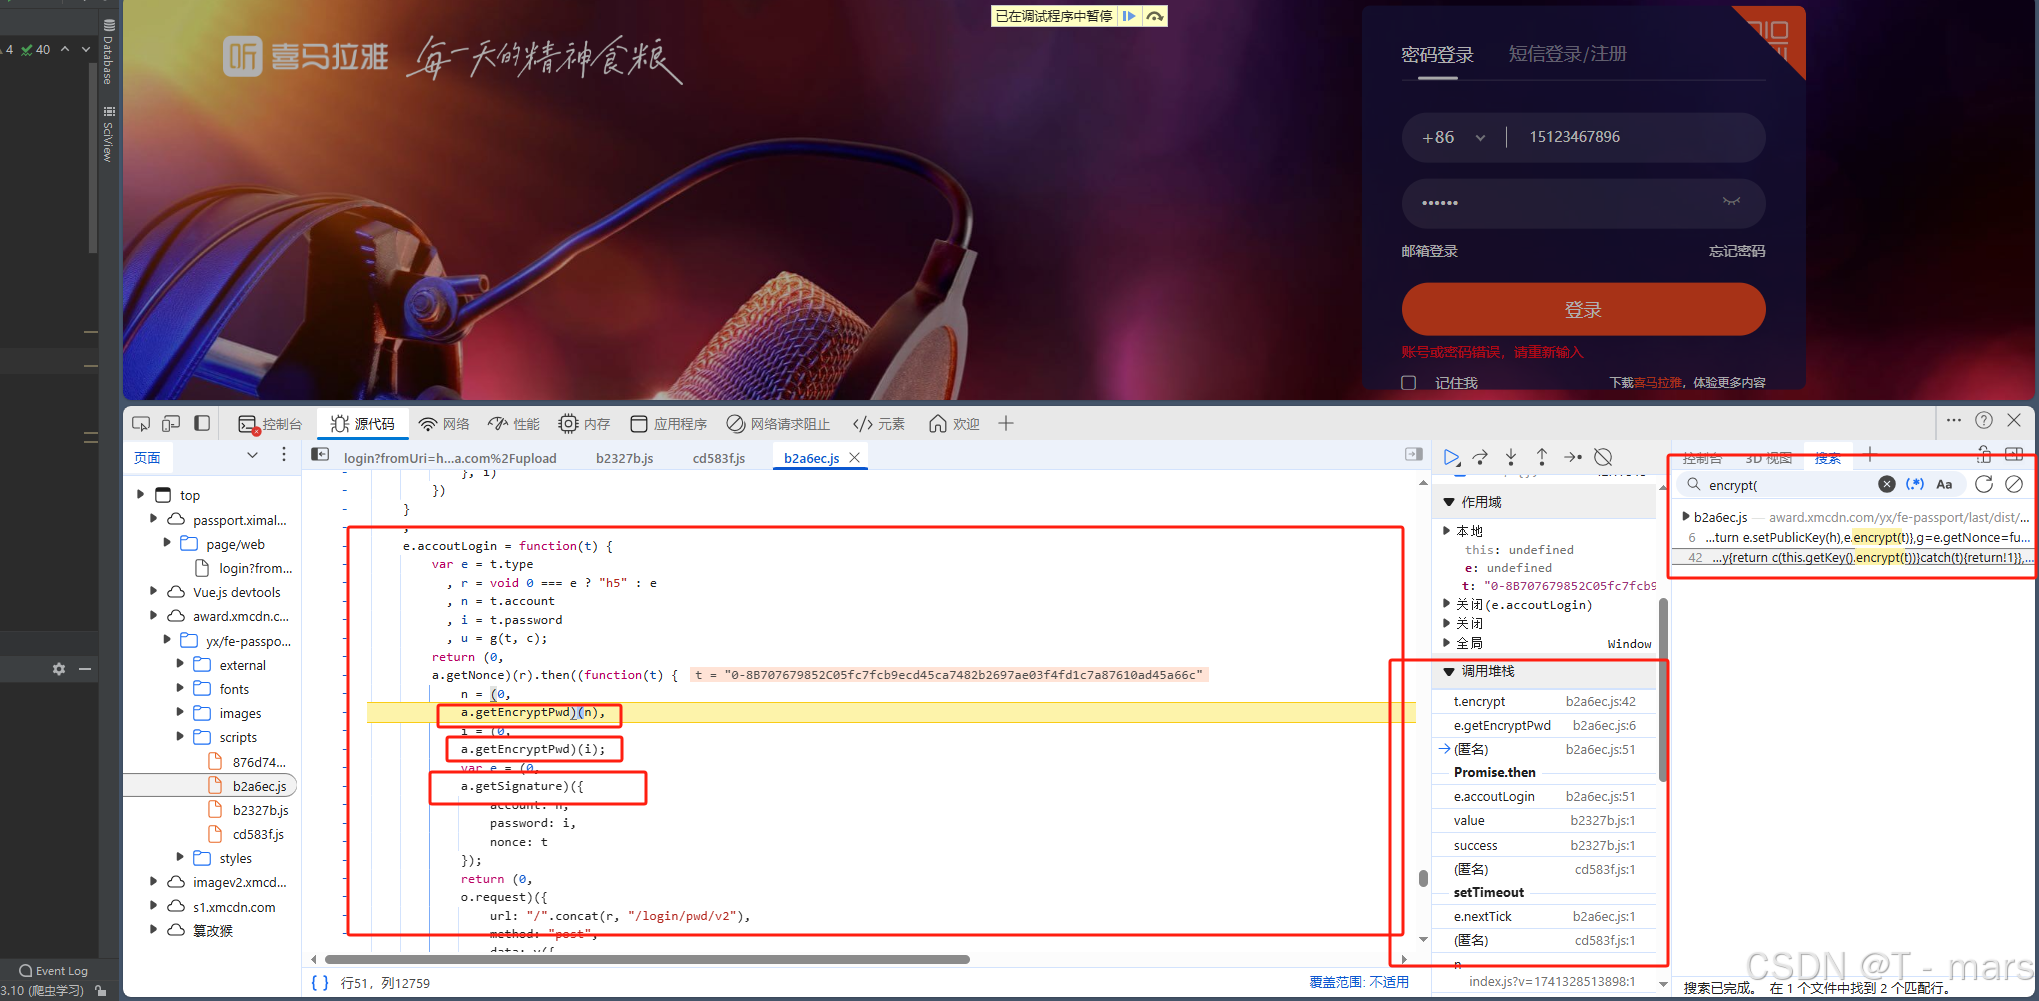Open DevTools customize ellipsis menu

[x=1953, y=420]
